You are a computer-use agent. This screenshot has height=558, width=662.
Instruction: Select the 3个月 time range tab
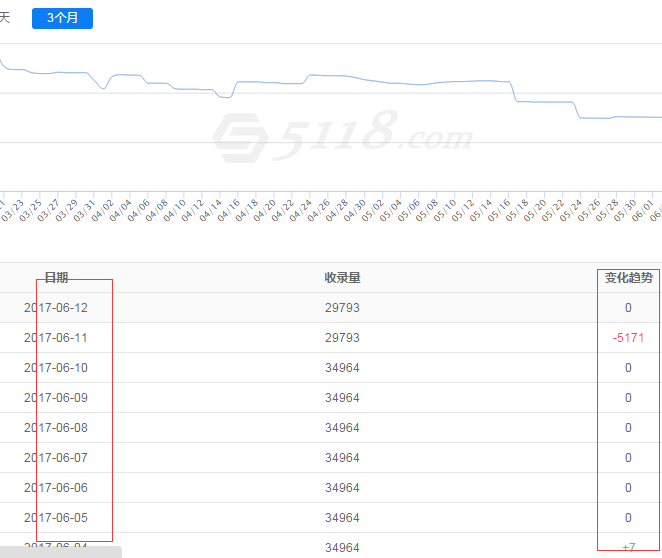tap(62, 18)
